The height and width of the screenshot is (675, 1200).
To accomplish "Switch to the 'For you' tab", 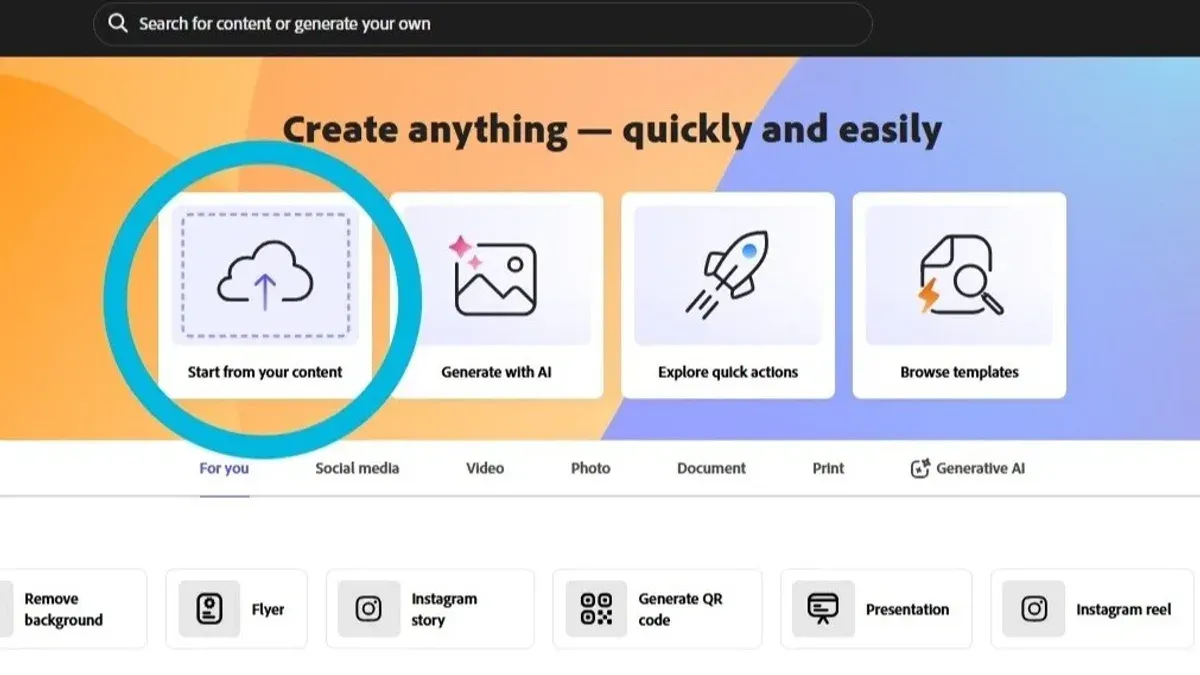I will click(224, 468).
